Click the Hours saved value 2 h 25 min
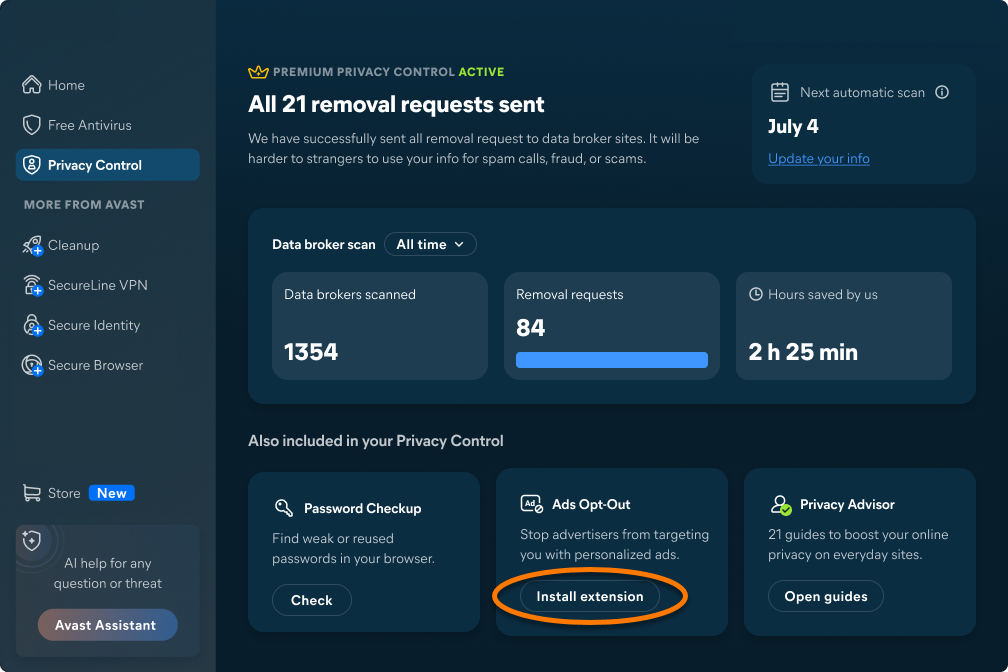Screen dimensions: 1008x672 tap(803, 352)
